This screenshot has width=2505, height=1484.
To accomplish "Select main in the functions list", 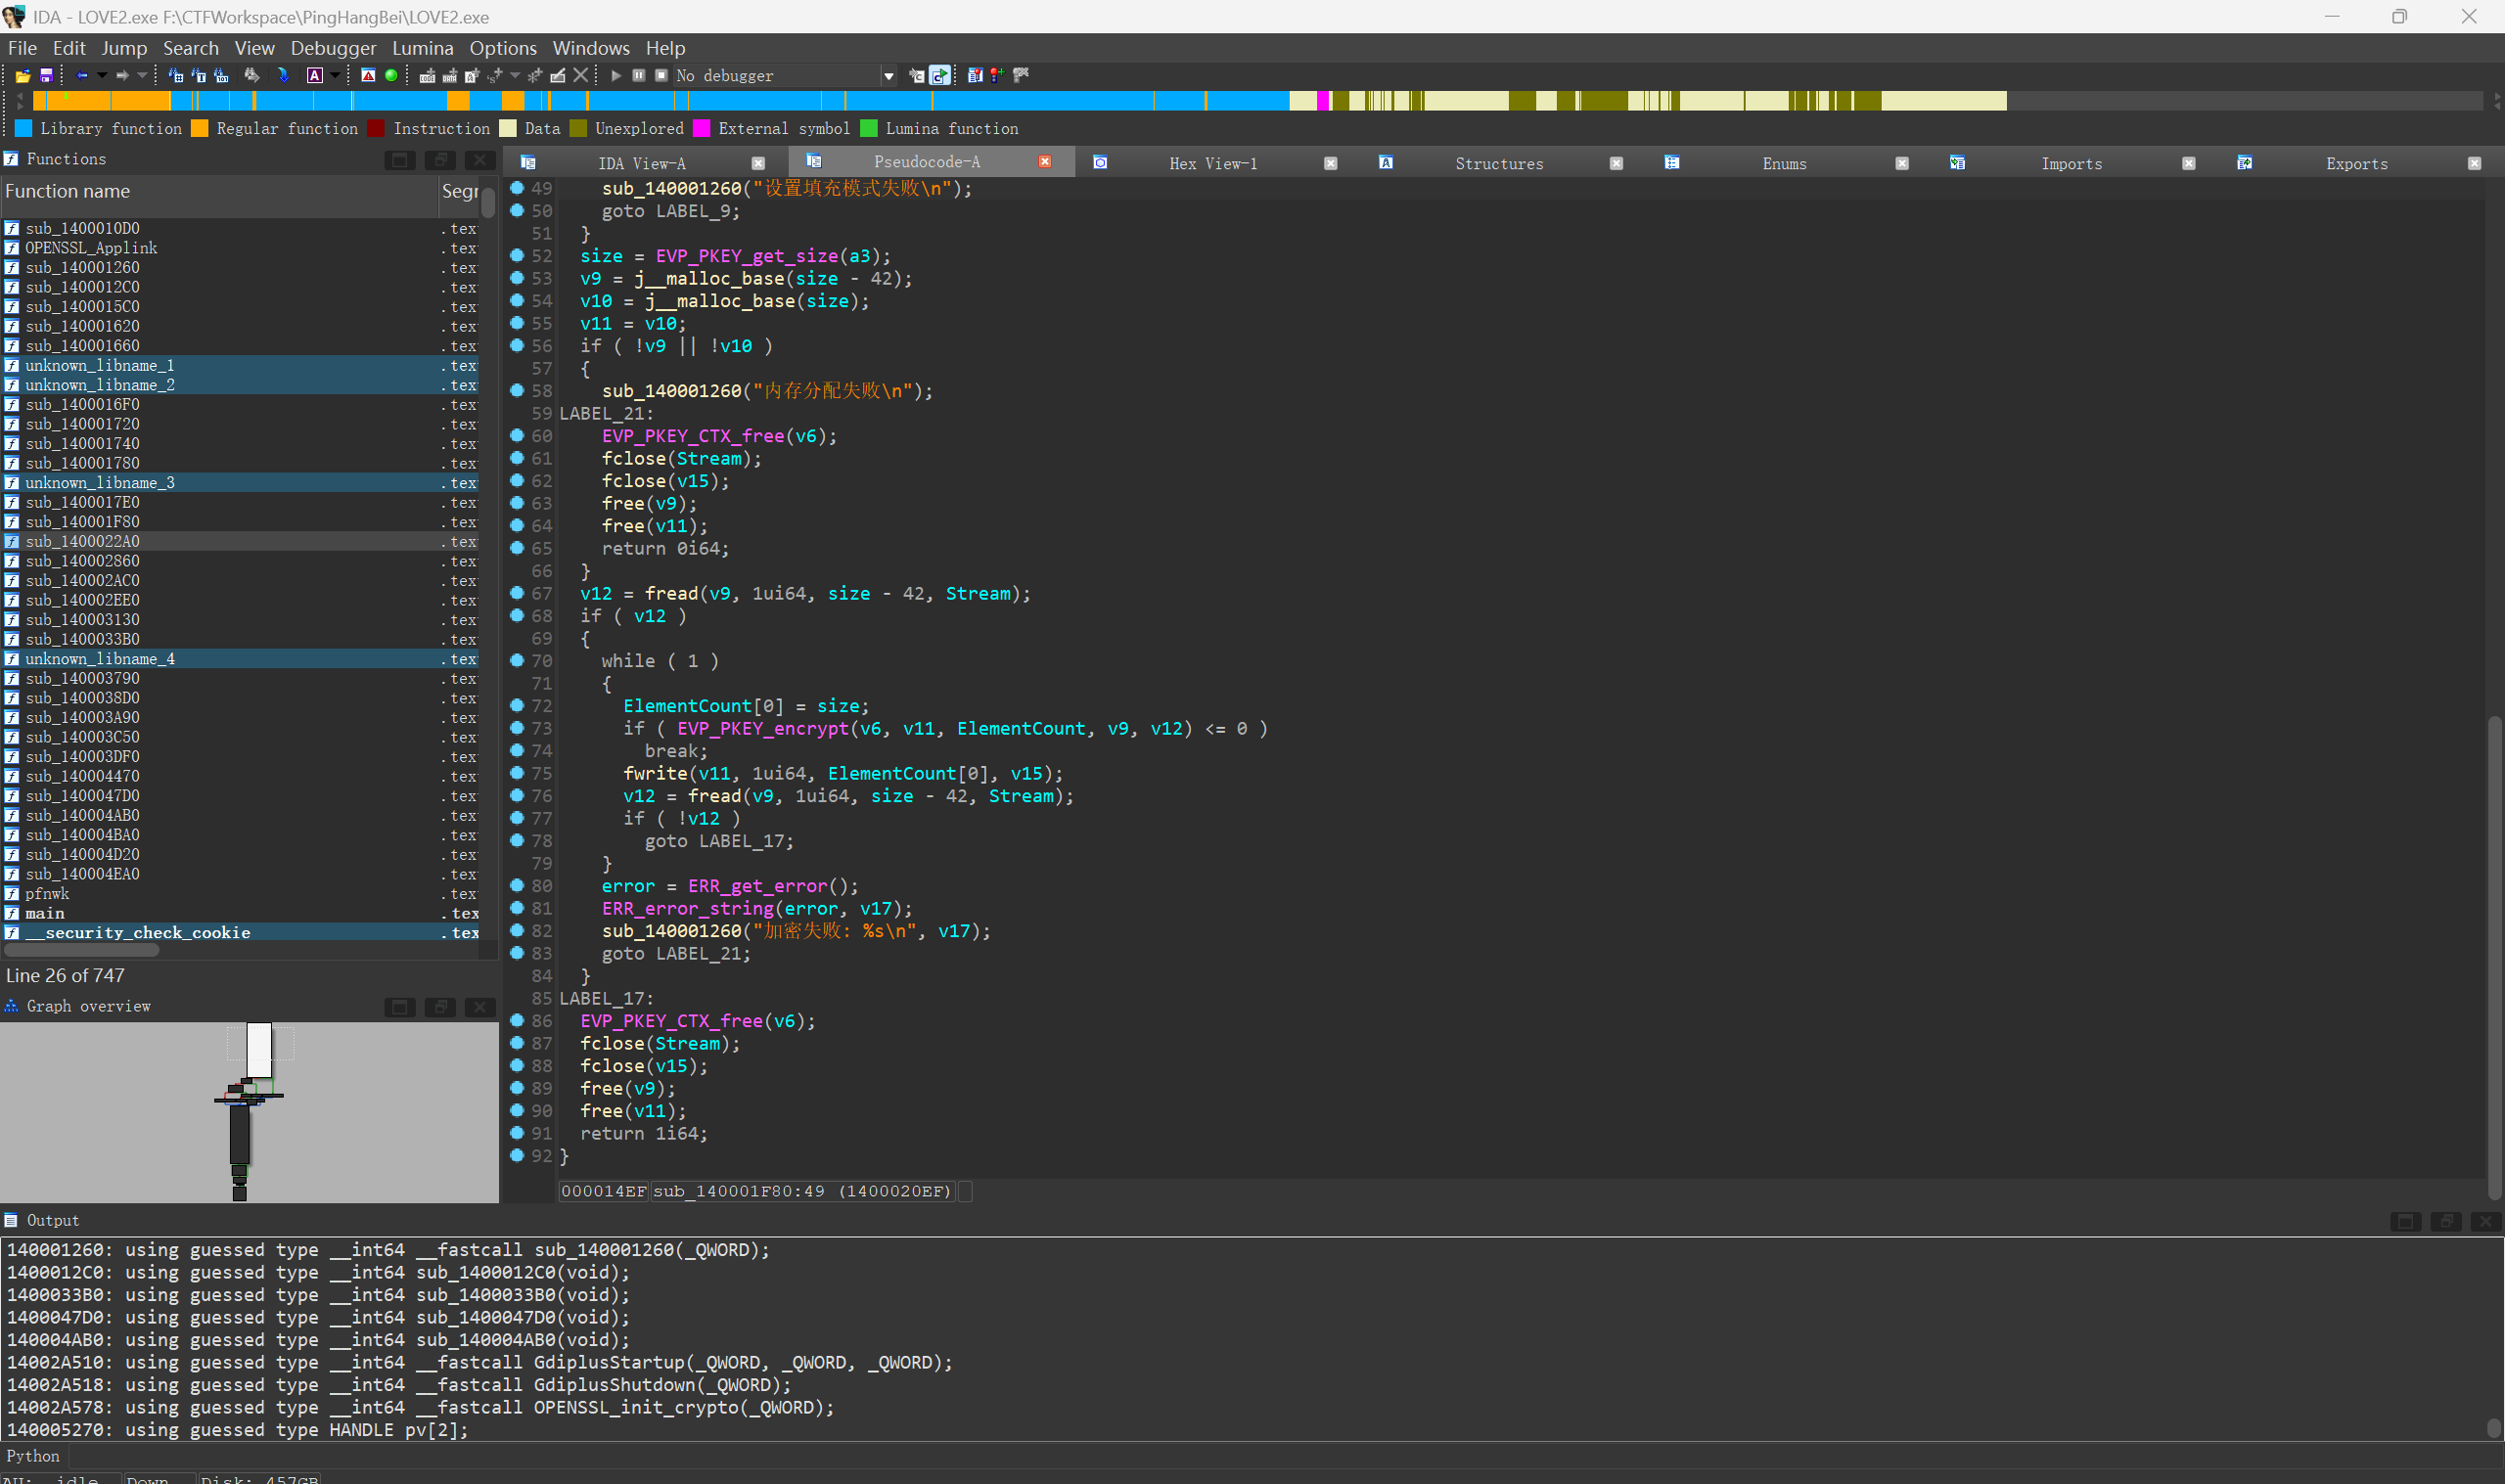I will pyautogui.click(x=45, y=913).
